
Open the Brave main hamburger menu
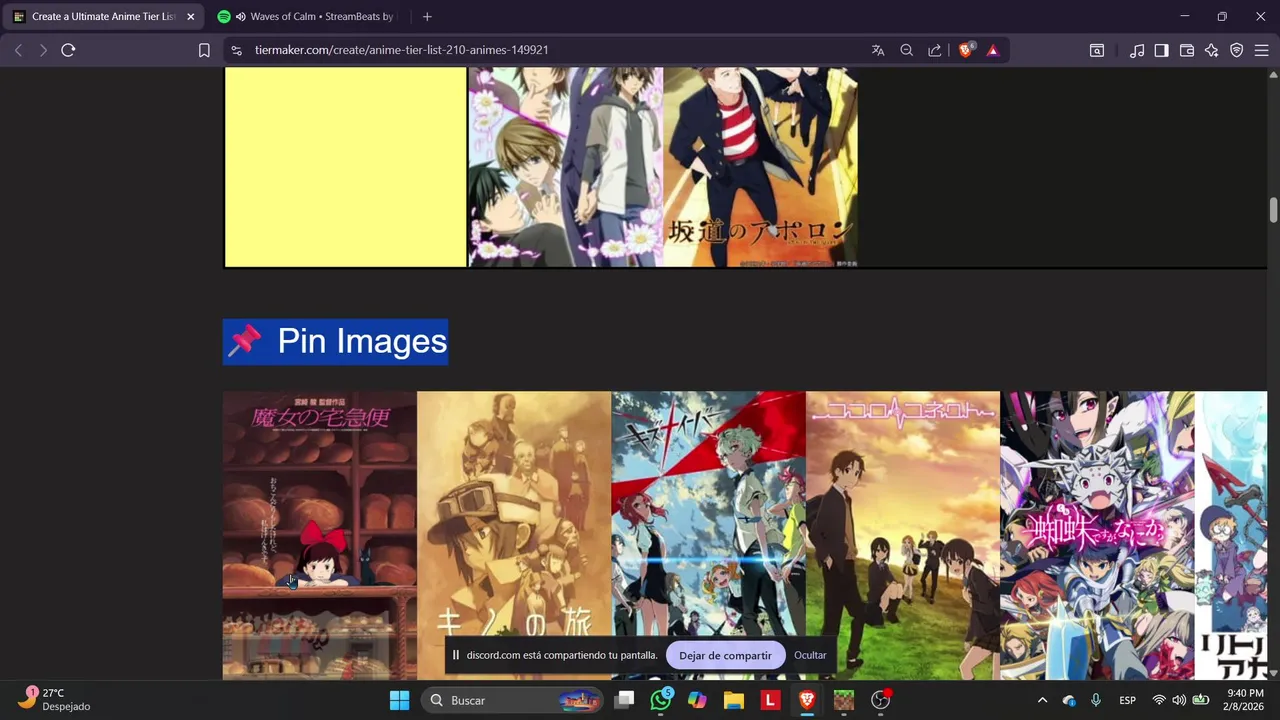tap(1262, 50)
